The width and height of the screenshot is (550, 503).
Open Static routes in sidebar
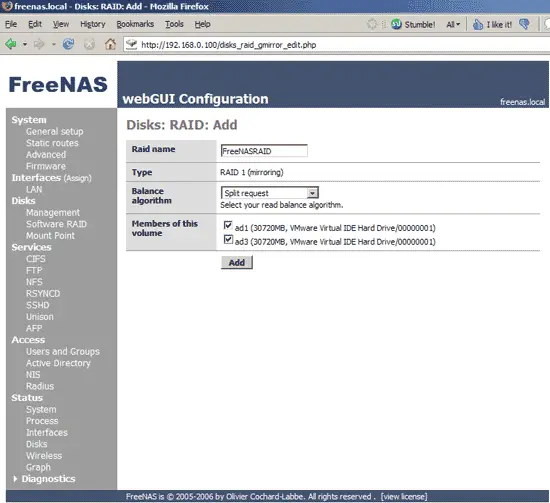coord(52,143)
